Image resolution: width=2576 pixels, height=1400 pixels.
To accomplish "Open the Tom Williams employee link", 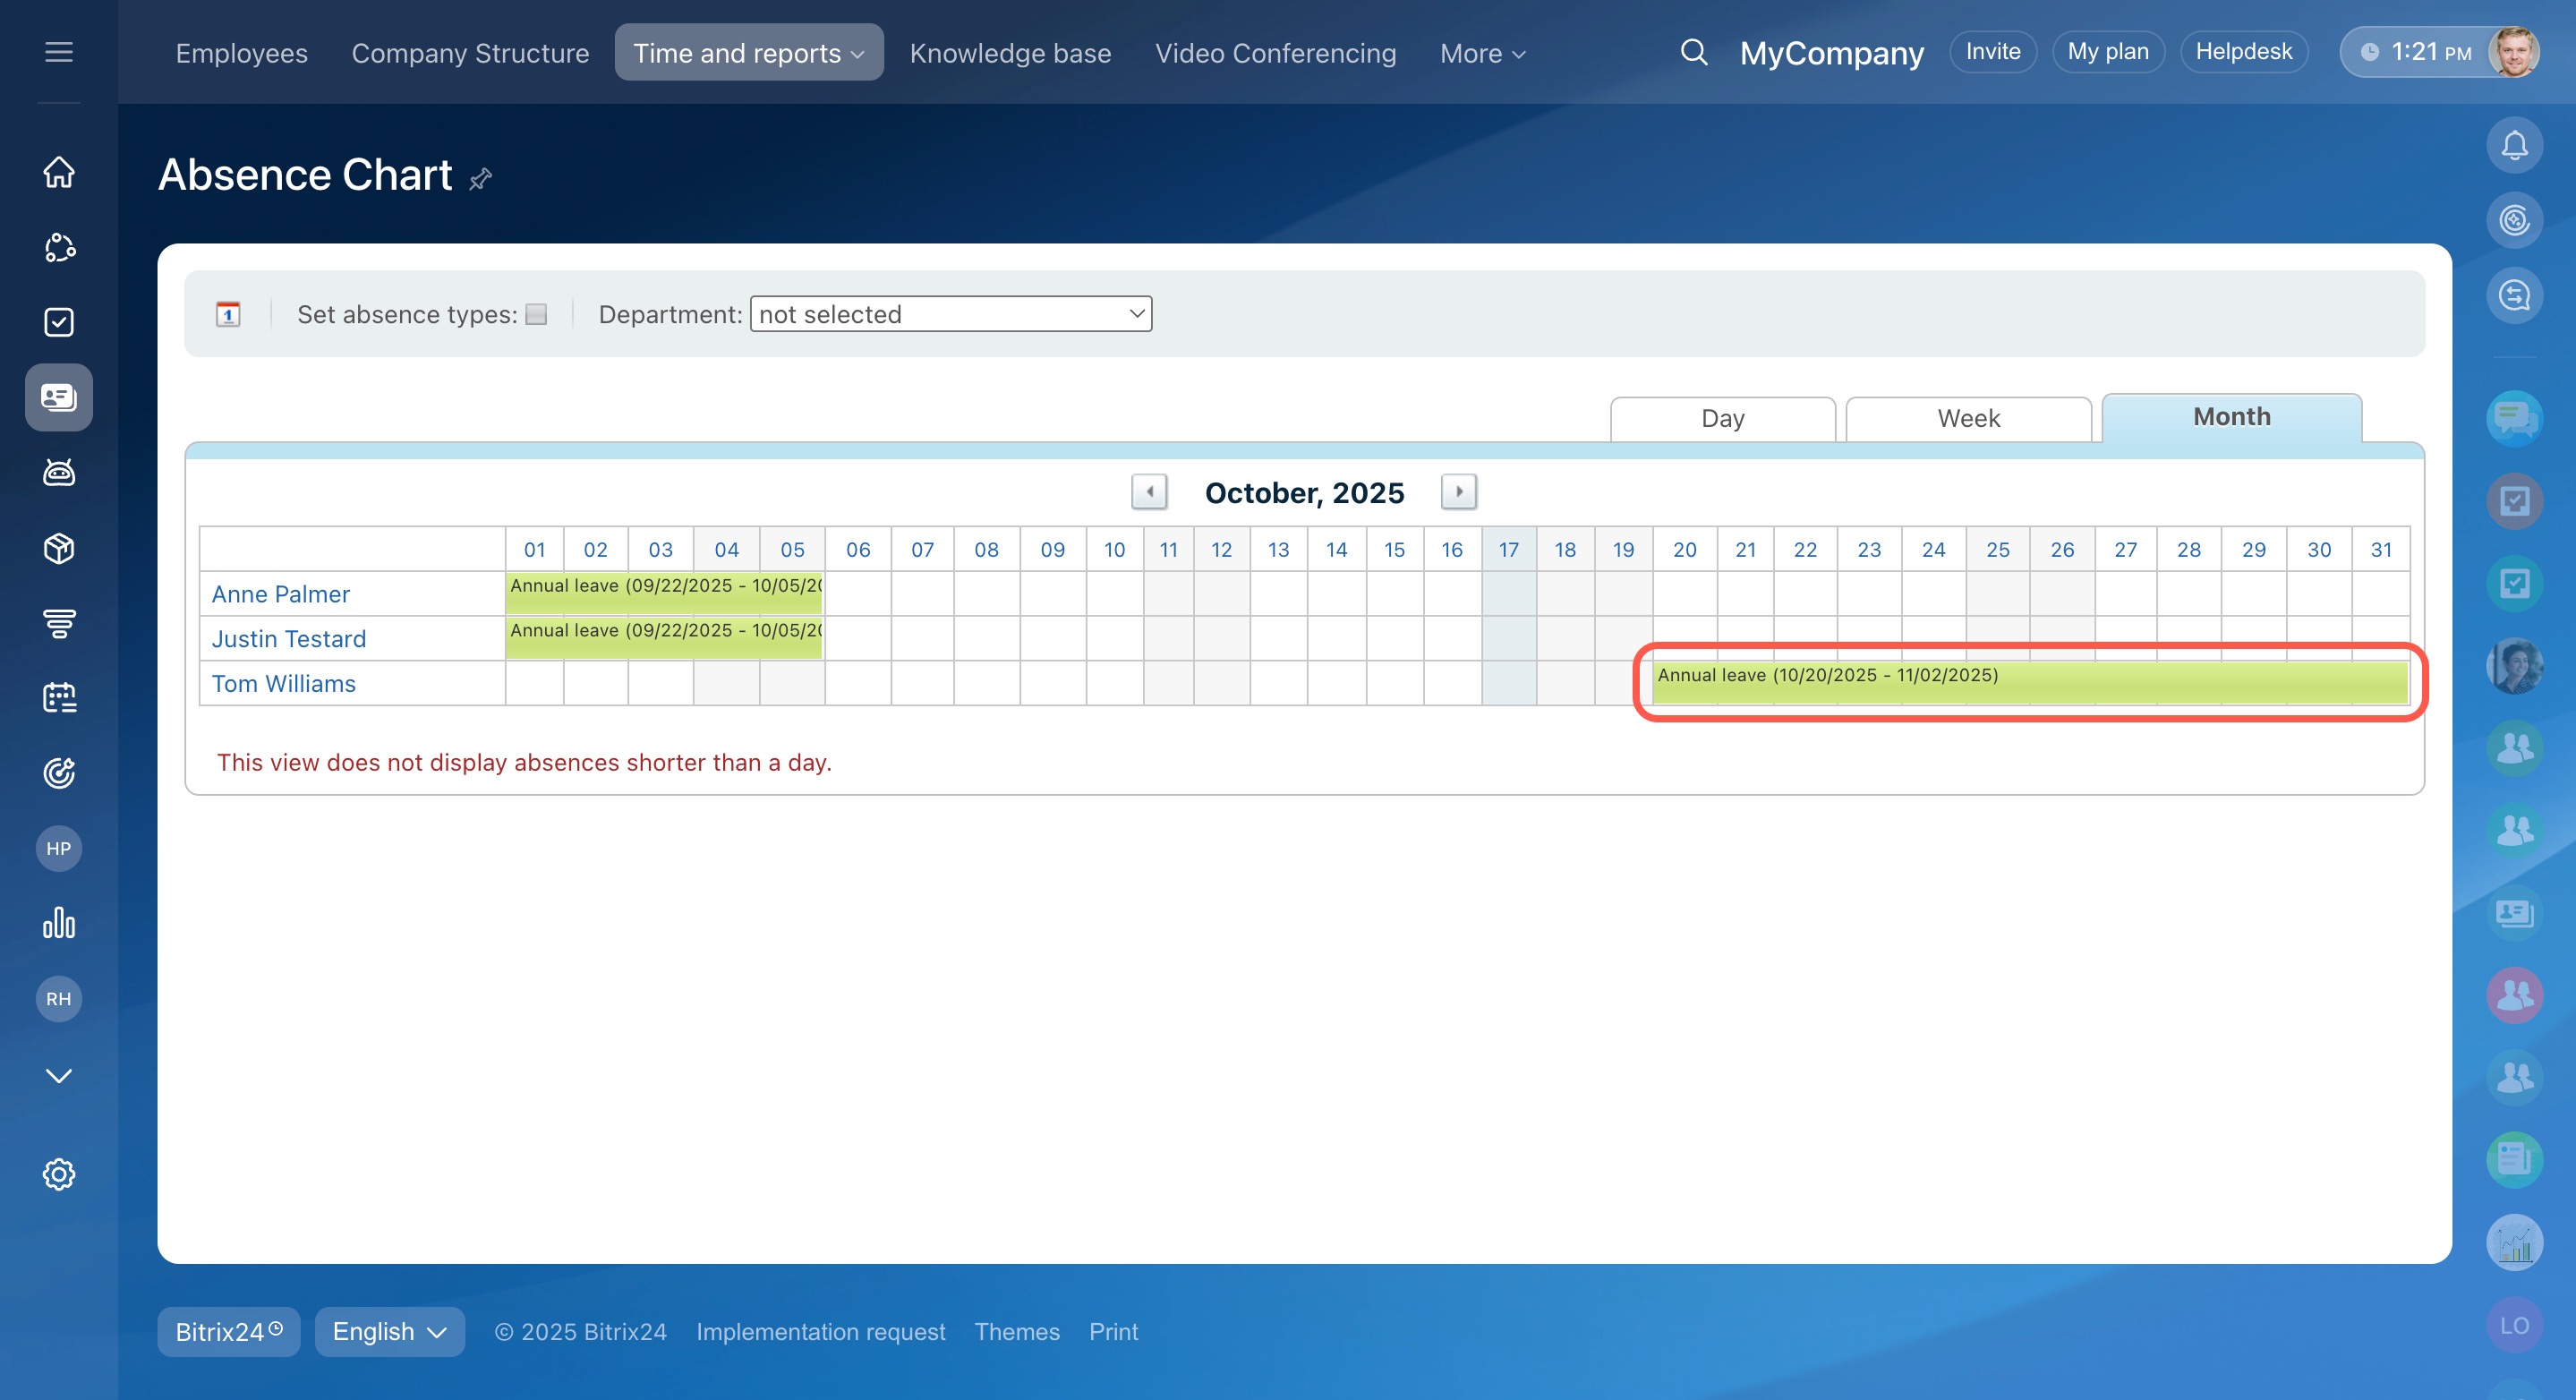I will coord(284,683).
